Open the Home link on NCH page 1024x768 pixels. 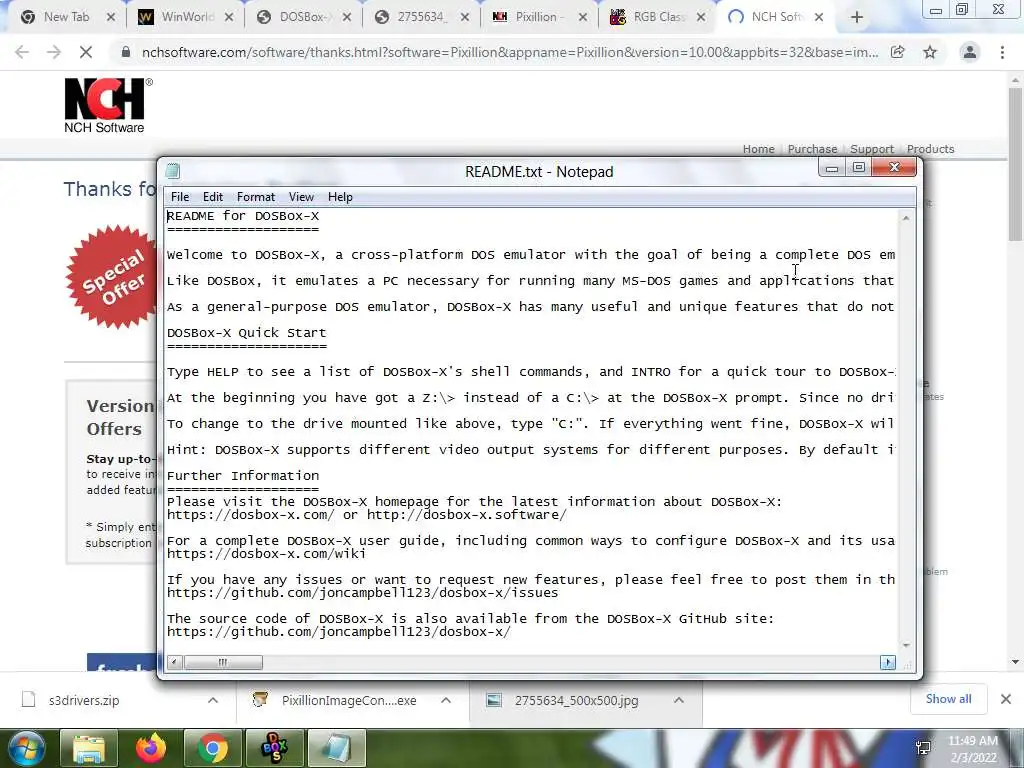pos(758,149)
